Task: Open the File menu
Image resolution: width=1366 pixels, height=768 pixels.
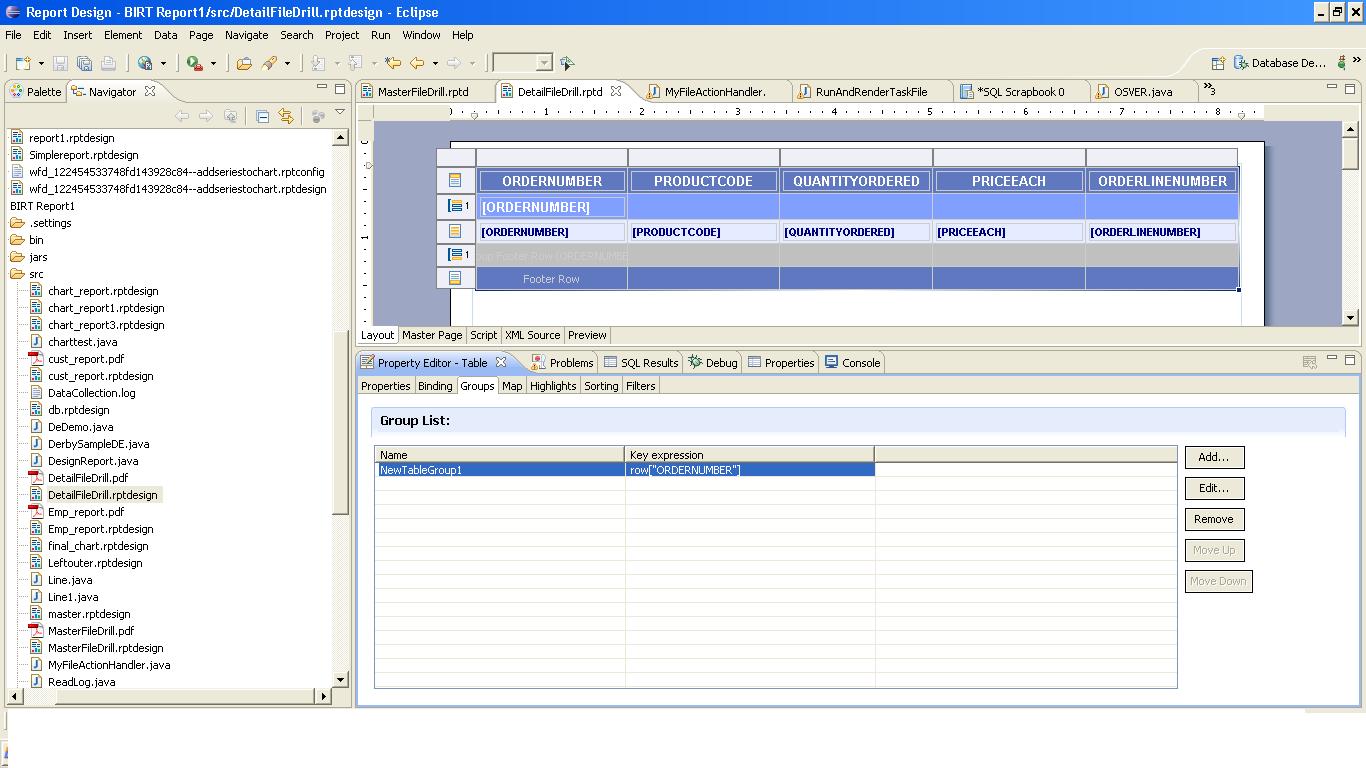Action: 13,34
